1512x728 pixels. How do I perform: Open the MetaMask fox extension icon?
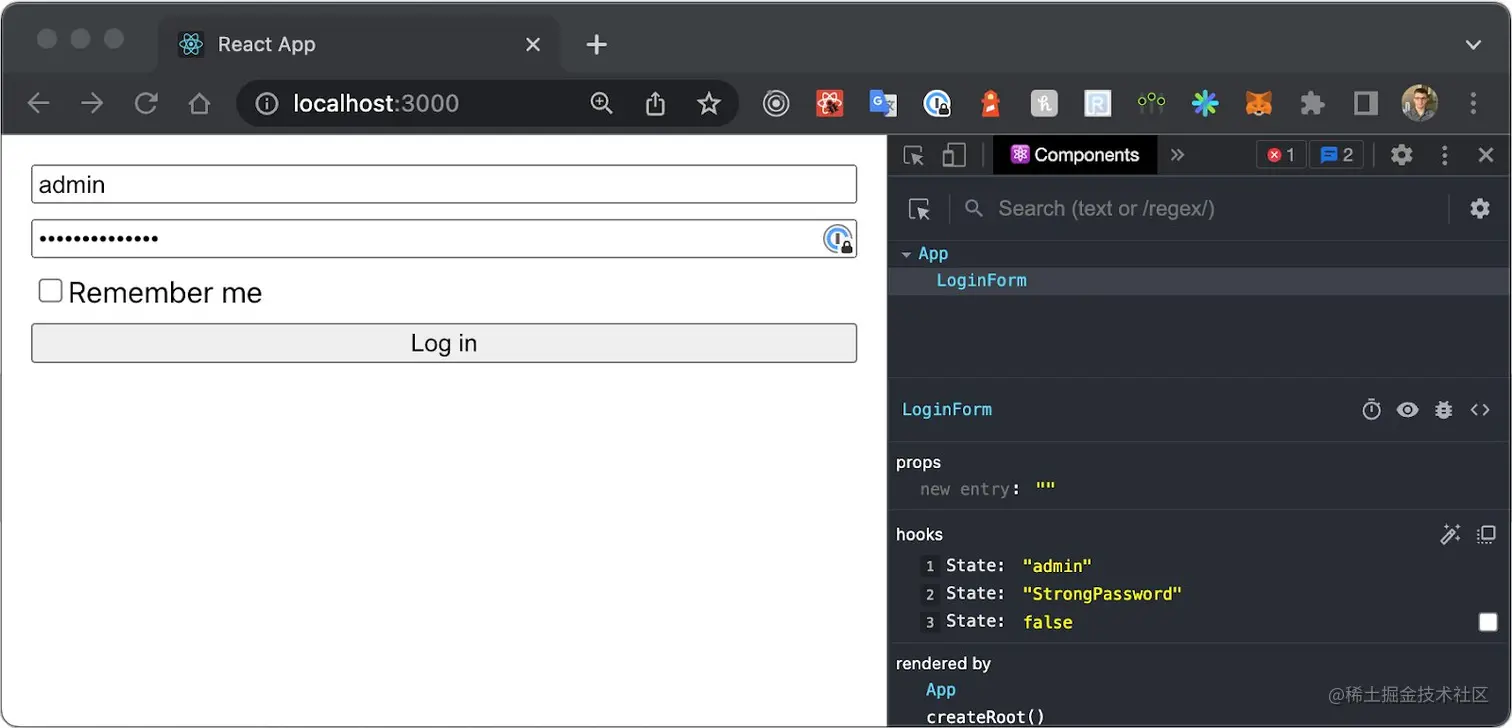pyautogui.click(x=1258, y=103)
